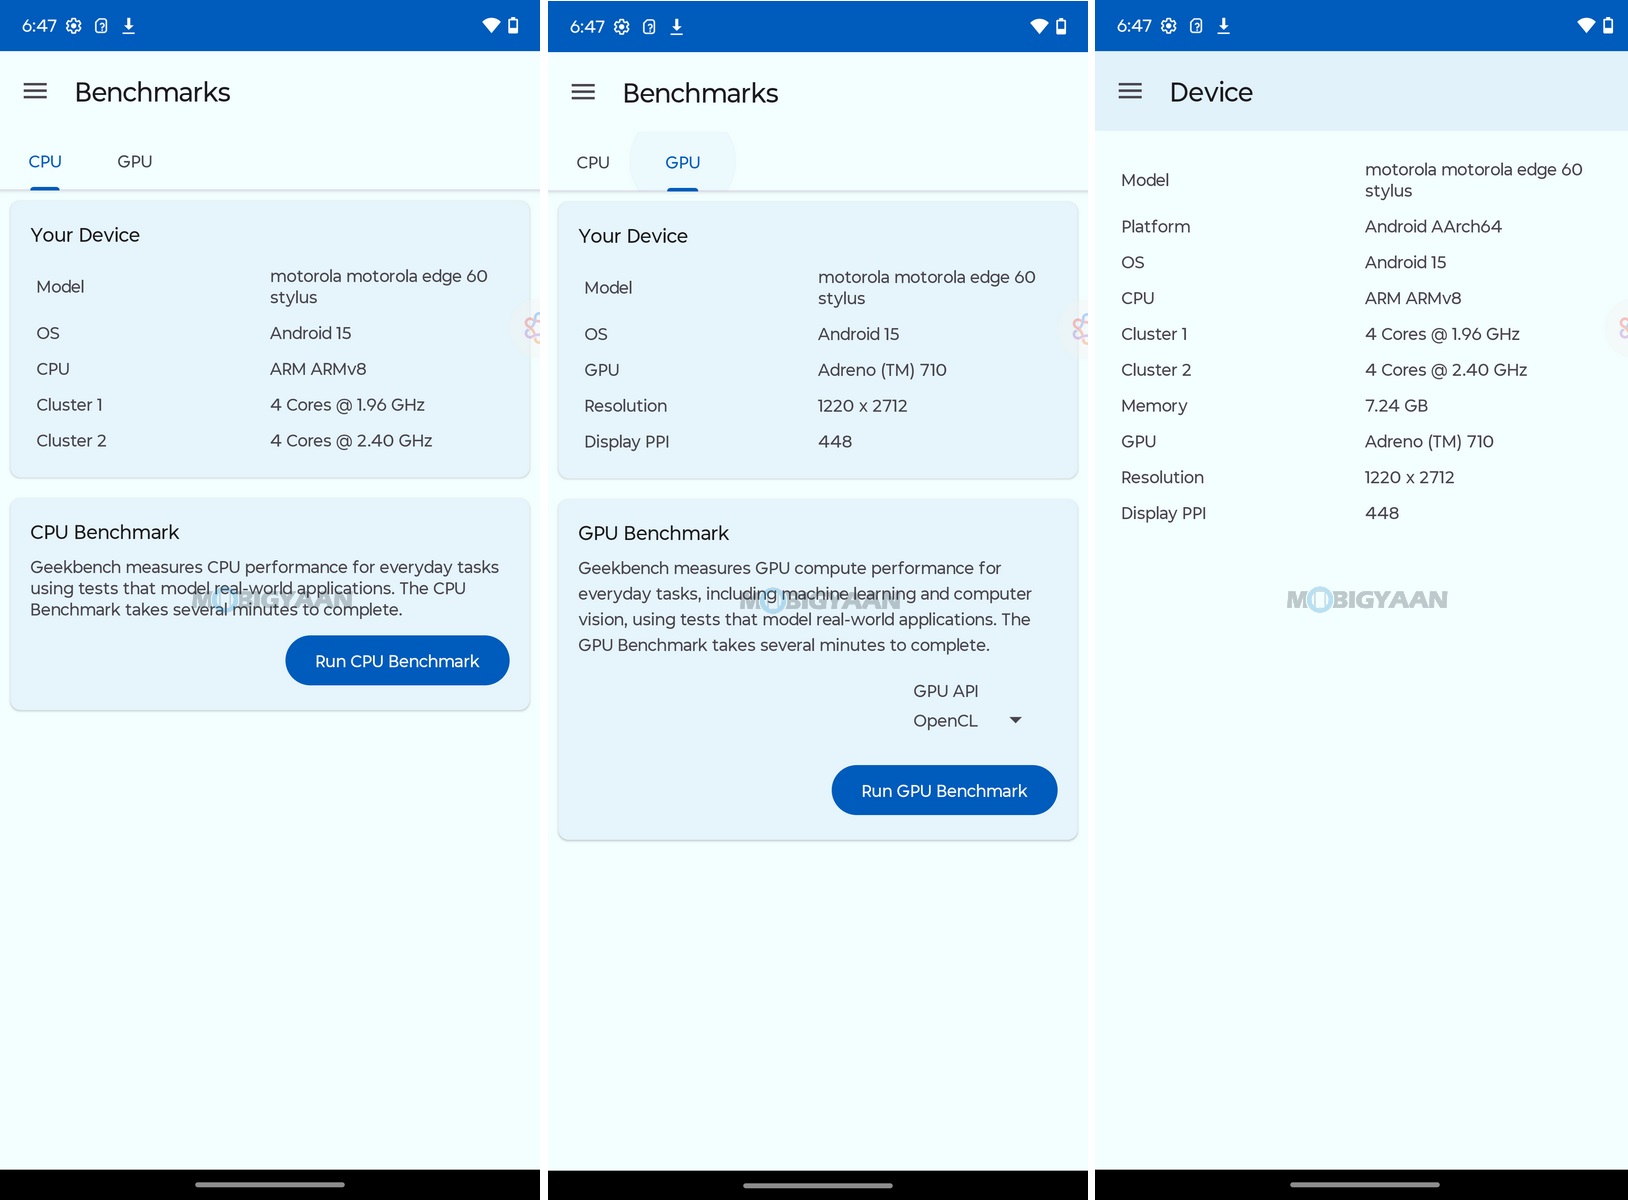Select '1220 x 2712' on GPU screen
The width and height of the screenshot is (1628, 1200).
pos(863,406)
